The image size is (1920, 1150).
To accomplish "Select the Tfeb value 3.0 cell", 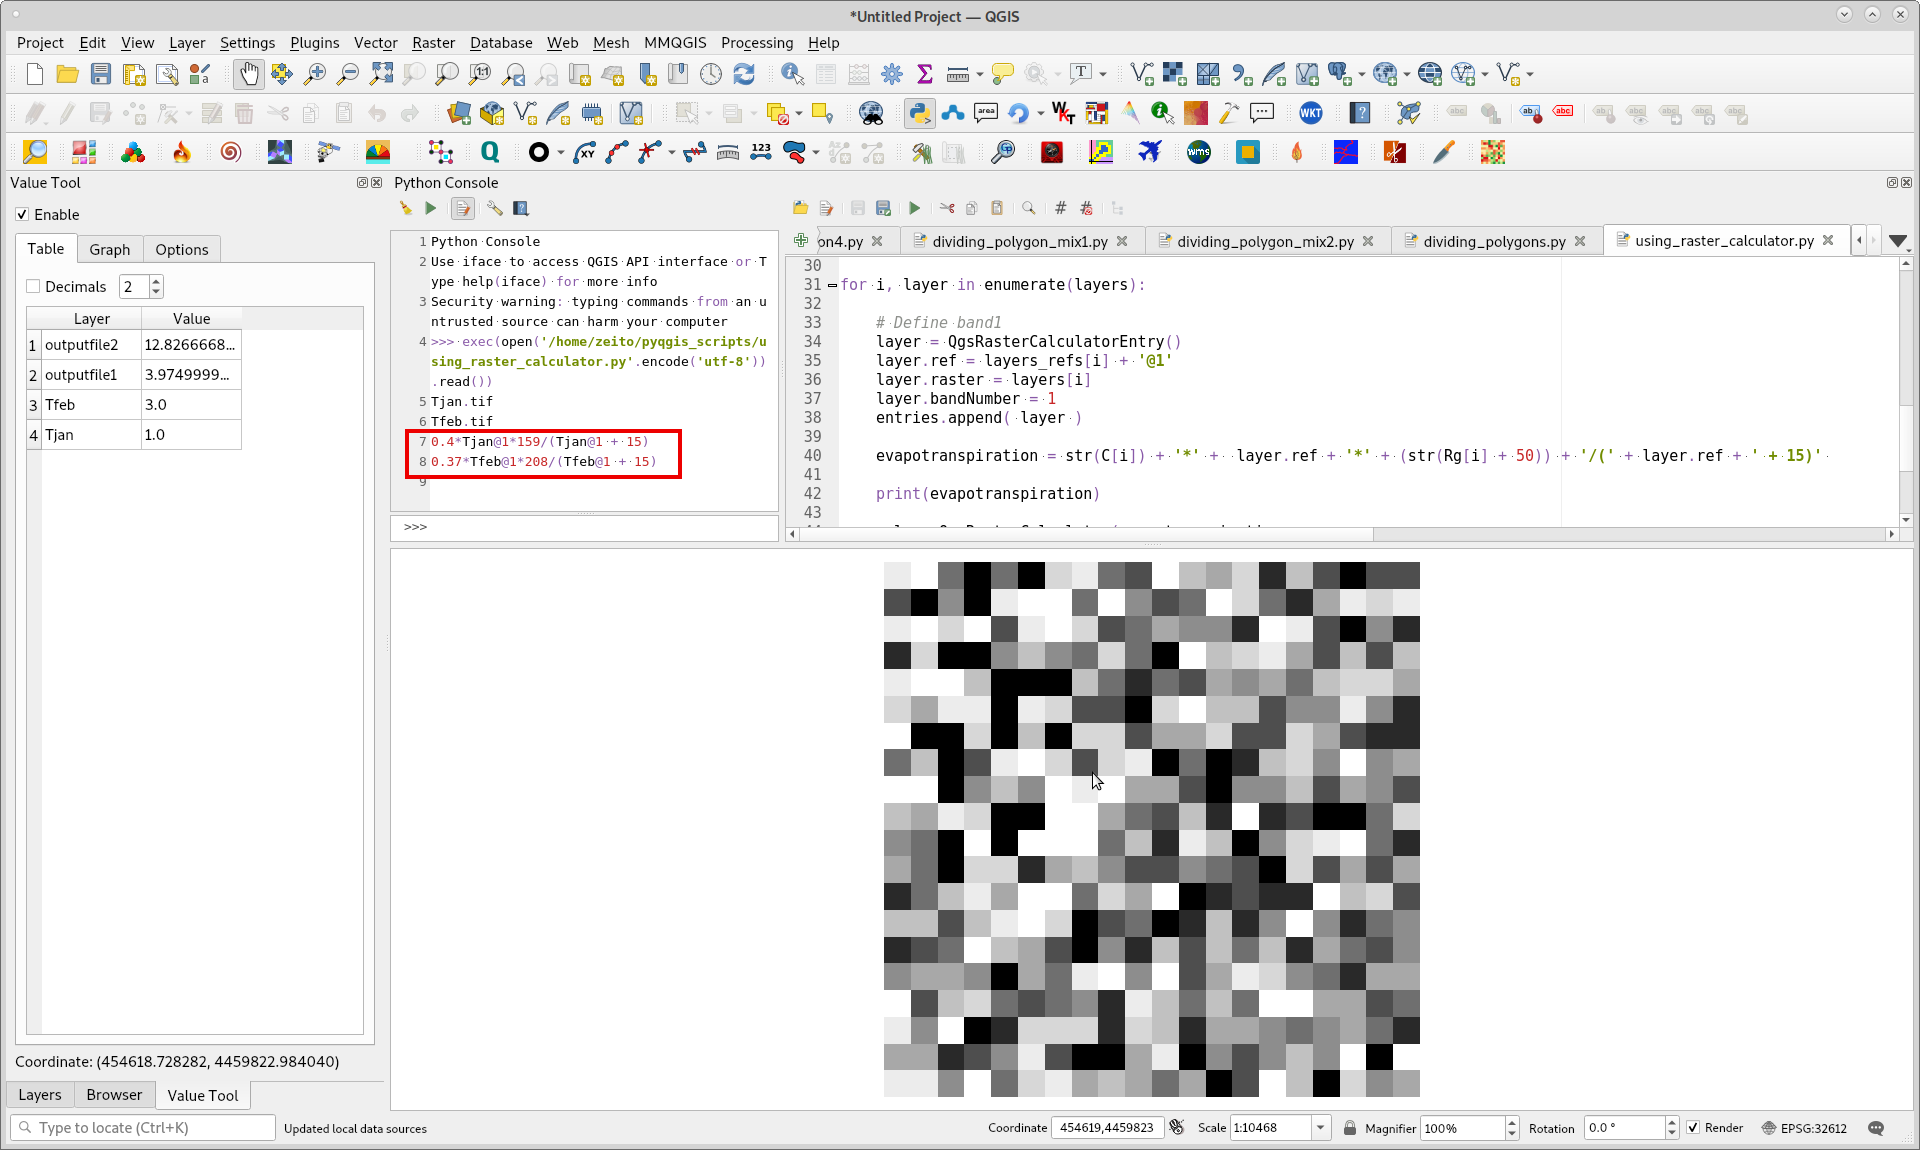I will tap(191, 405).
